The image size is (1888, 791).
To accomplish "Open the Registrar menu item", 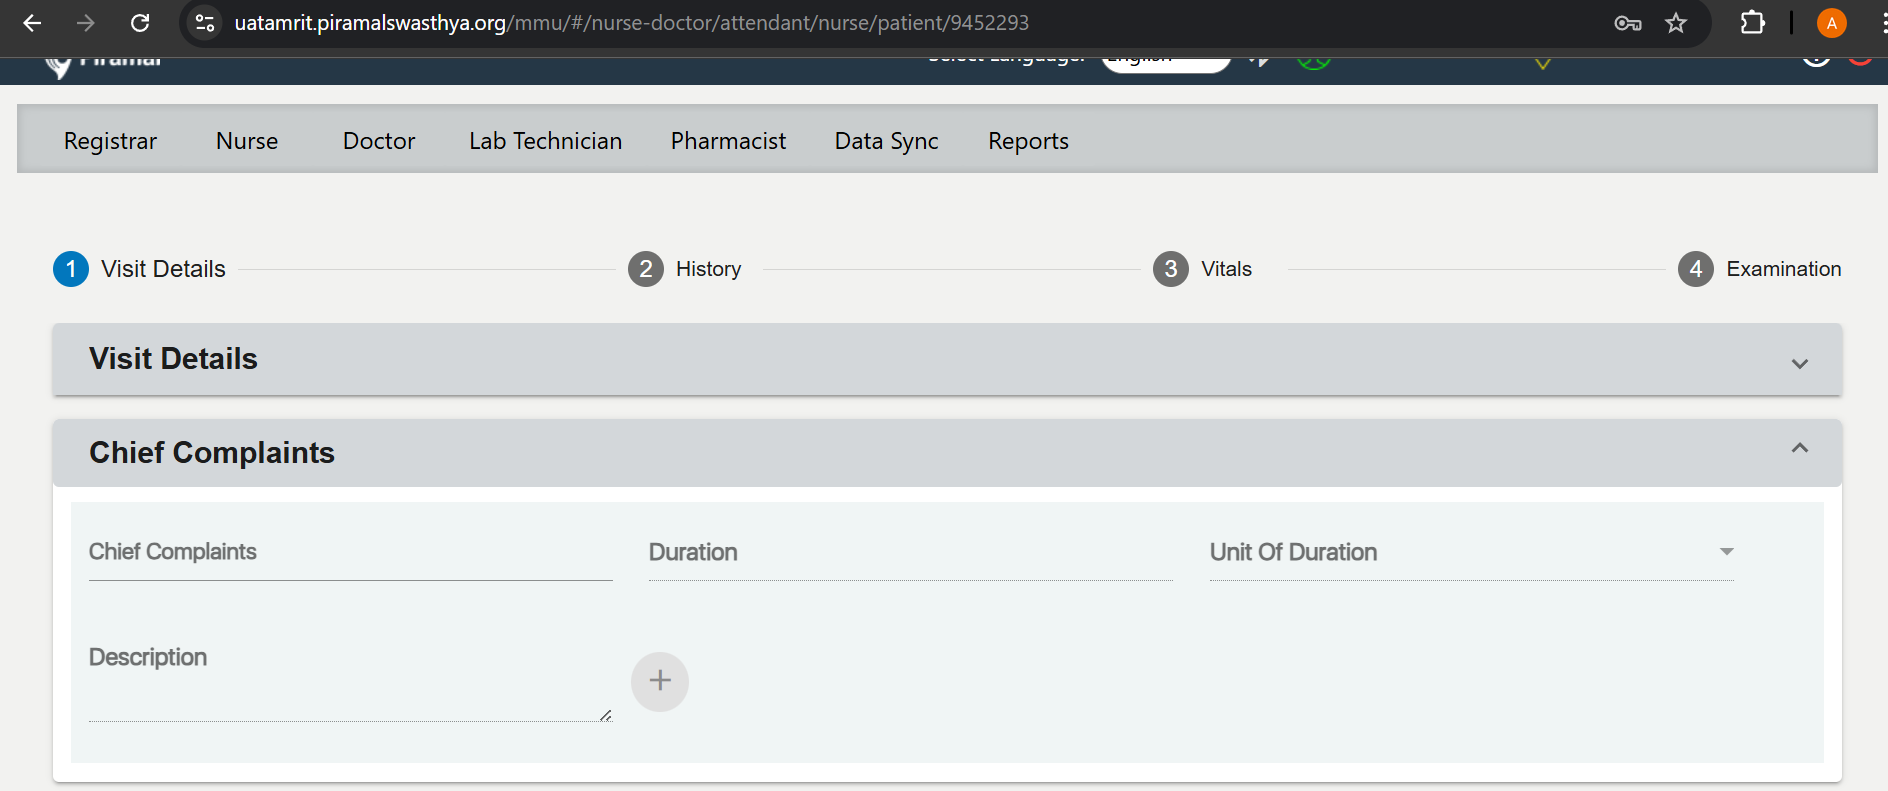I will click(x=110, y=141).
